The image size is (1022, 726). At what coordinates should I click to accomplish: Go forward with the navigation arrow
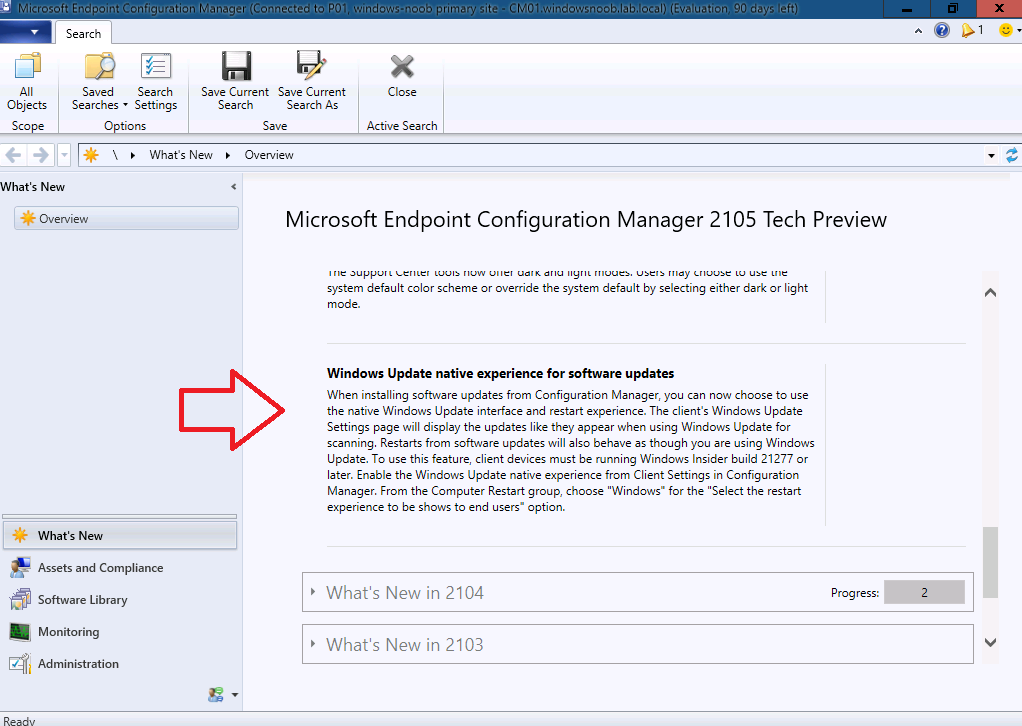pos(40,155)
